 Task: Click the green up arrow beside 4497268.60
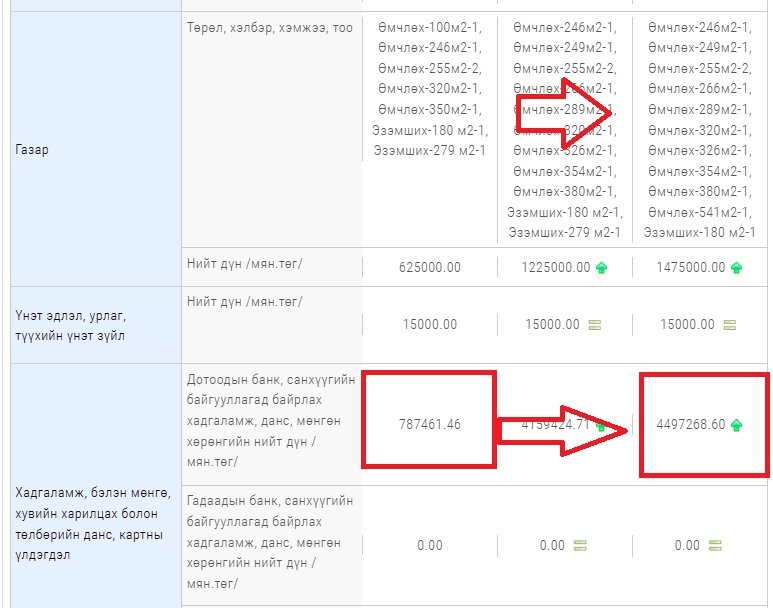pyautogui.click(x=737, y=425)
